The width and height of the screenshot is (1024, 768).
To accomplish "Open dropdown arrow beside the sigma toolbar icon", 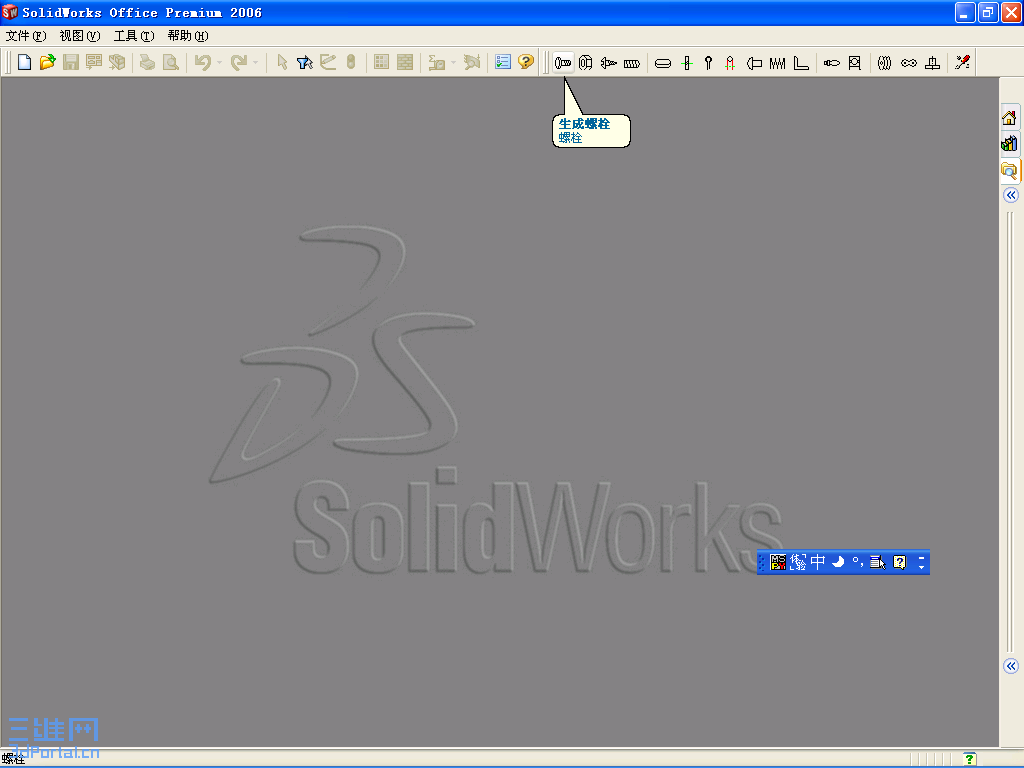I will tap(453, 63).
